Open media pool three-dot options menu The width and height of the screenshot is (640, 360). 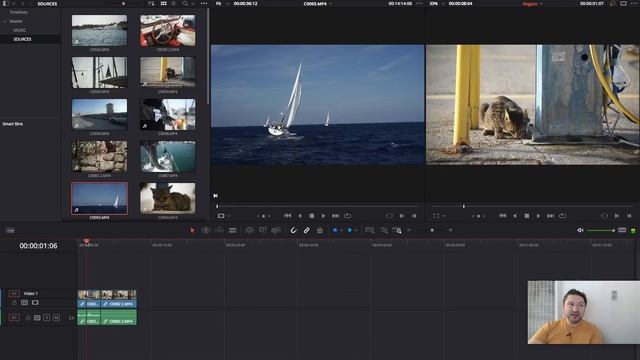coord(204,4)
